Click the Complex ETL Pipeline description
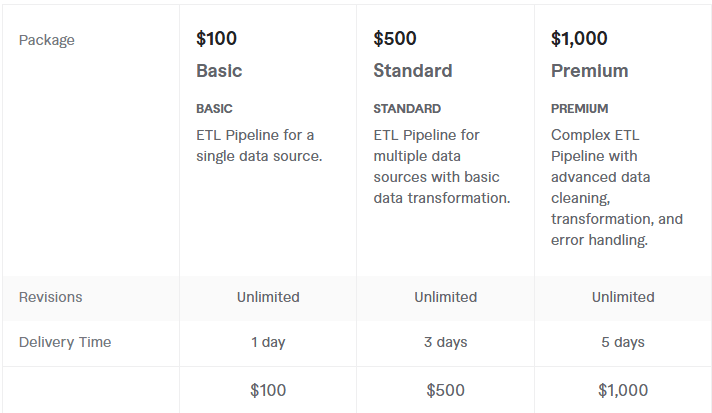Screen dimensions: 712x413 (616, 187)
